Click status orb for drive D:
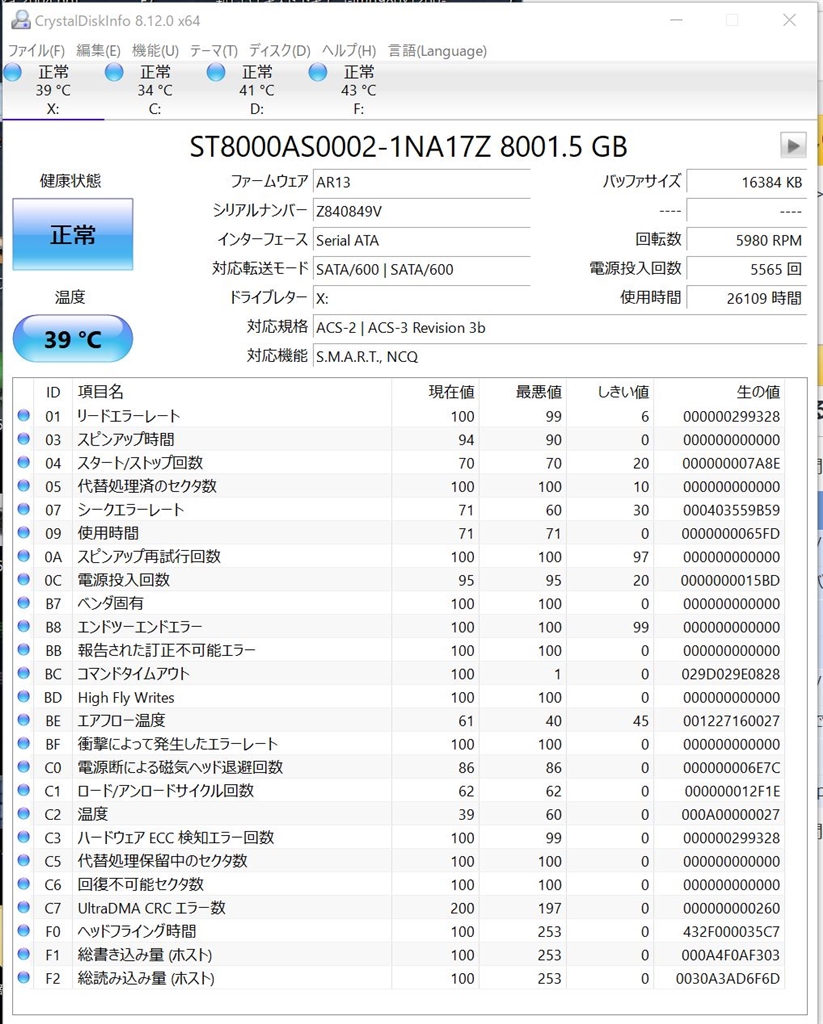823x1024 pixels. 216,72
